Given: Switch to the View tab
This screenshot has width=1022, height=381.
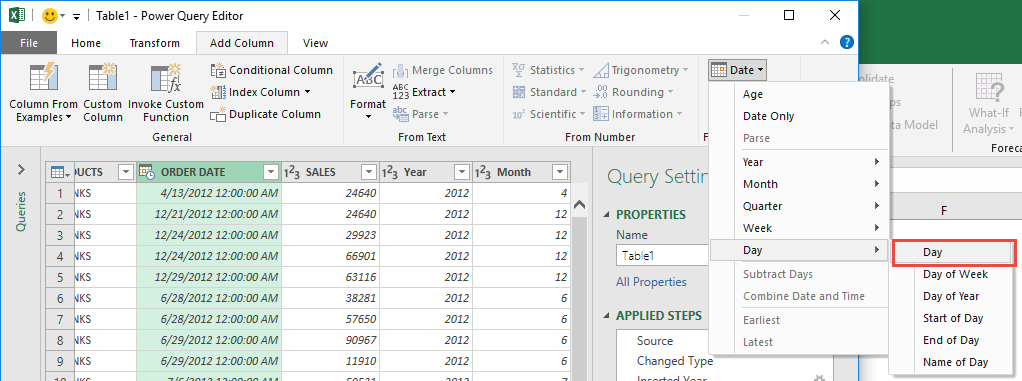Looking at the screenshot, I should click(x=315, y=43).
